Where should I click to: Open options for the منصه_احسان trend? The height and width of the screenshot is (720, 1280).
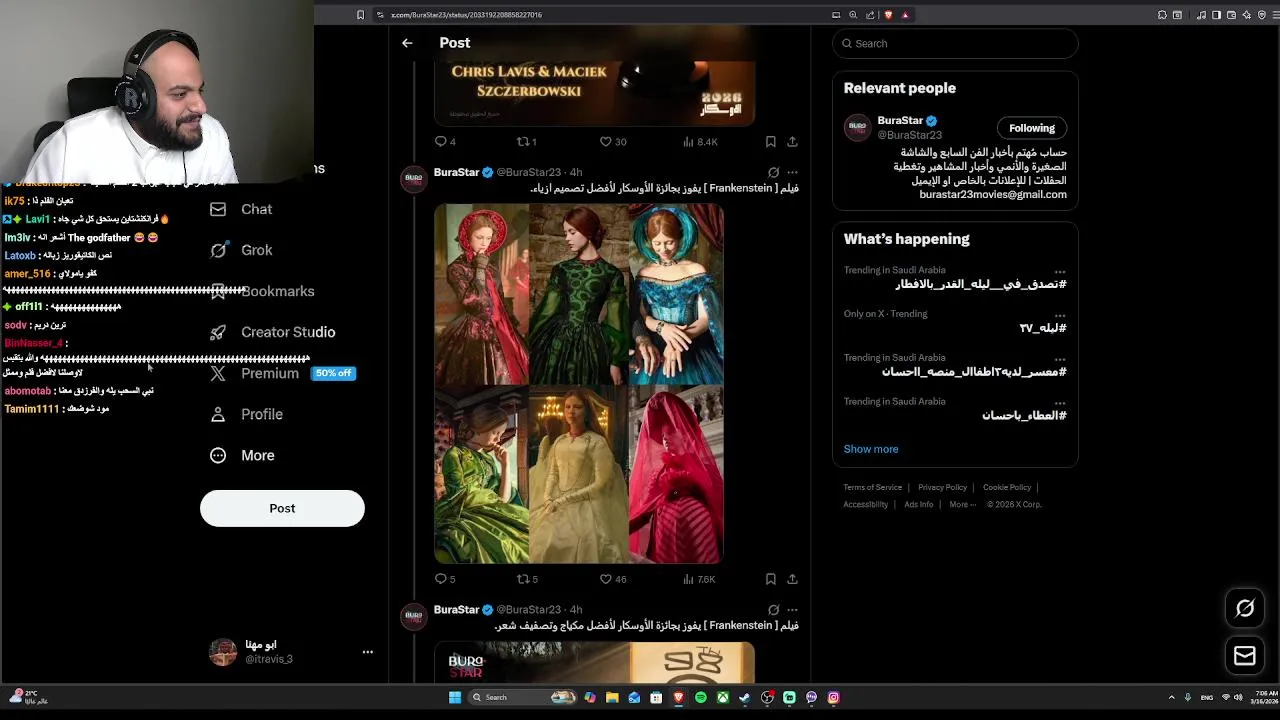click(x=1060, y=359)
